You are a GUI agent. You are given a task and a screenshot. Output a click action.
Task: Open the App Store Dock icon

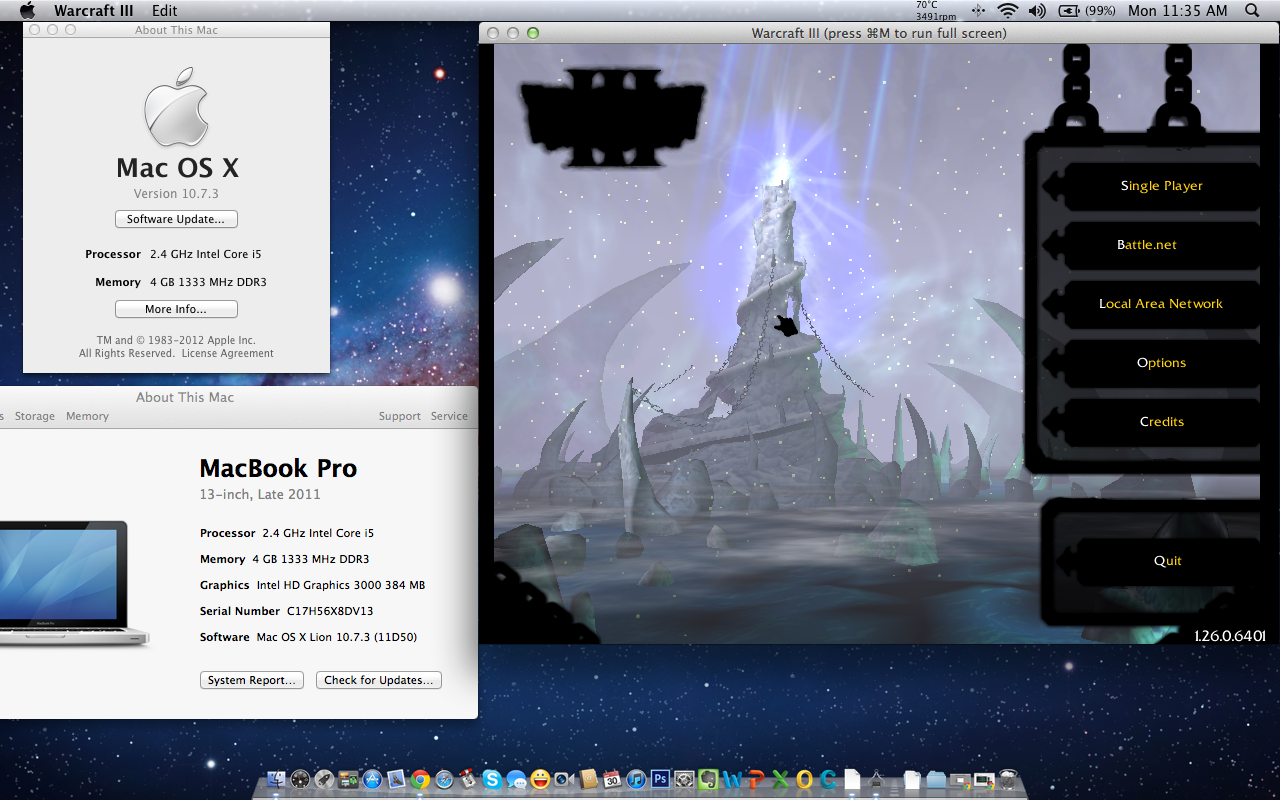372,780
